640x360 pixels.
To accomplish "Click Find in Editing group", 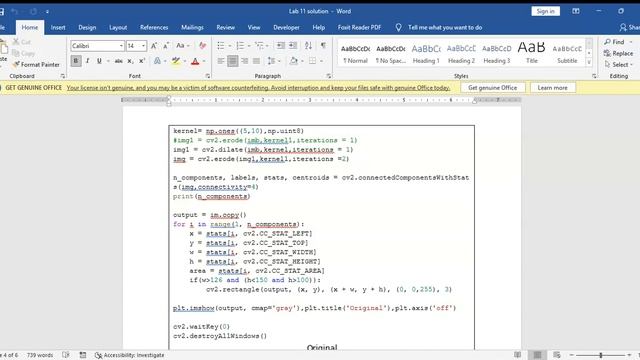I will click(615, 42).
